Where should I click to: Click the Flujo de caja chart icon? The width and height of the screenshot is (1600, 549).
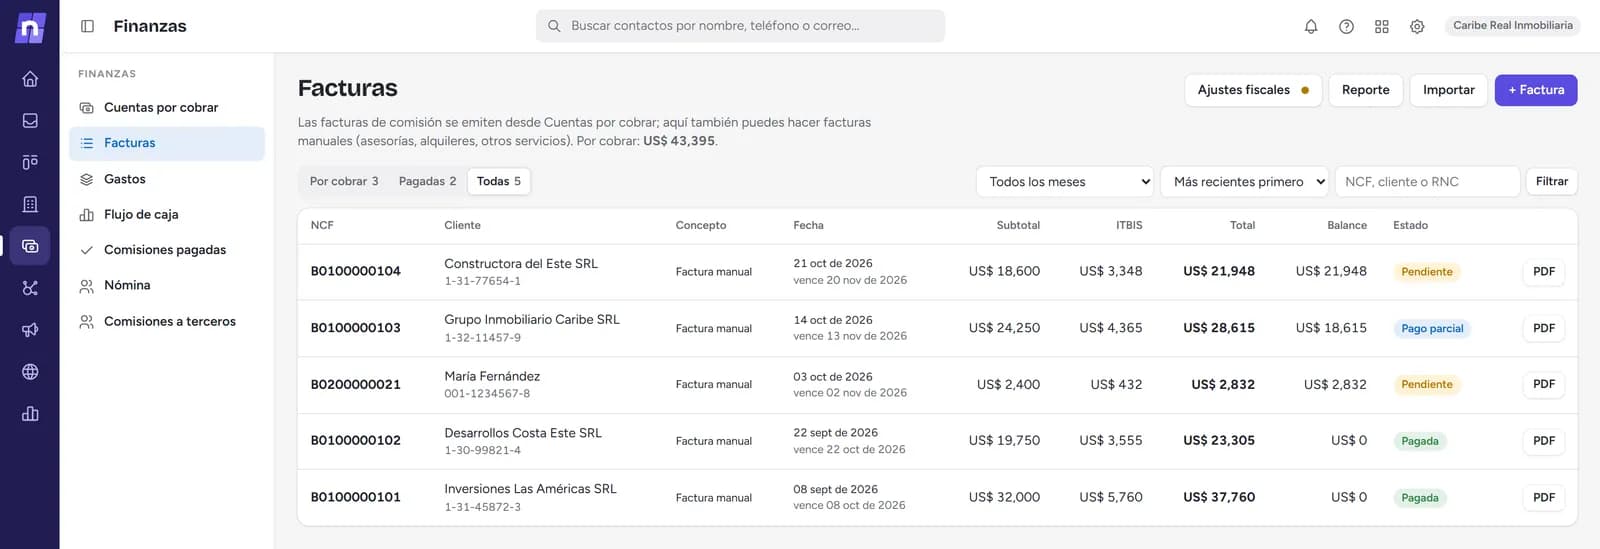86,215
